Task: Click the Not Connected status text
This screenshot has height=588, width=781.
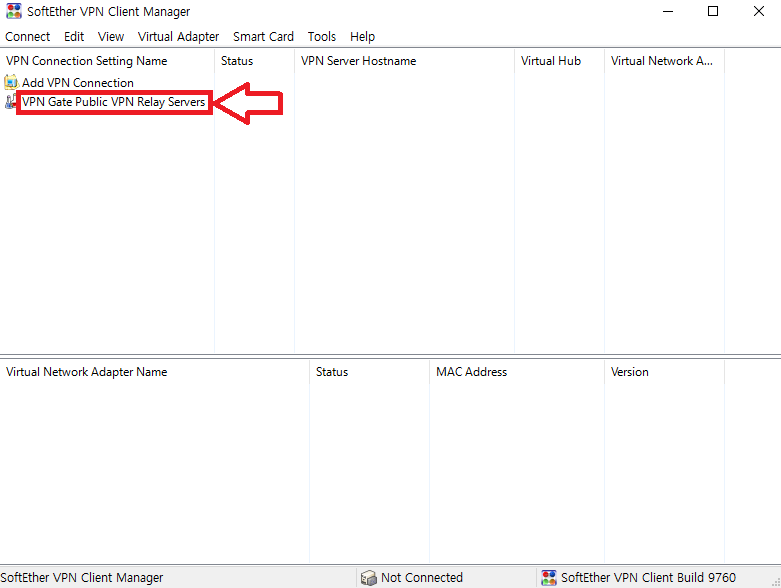Action: 422,578
